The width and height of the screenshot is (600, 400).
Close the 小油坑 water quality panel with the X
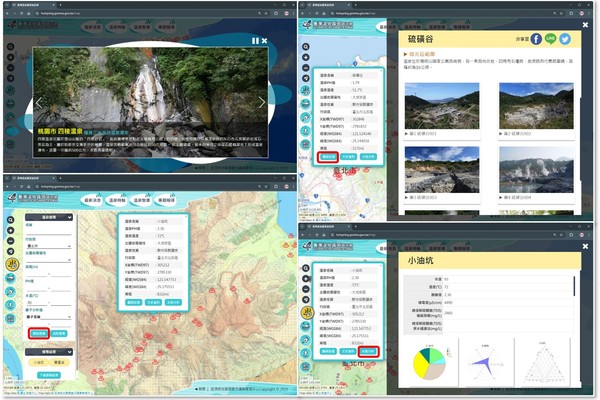[x=585, y=247]
